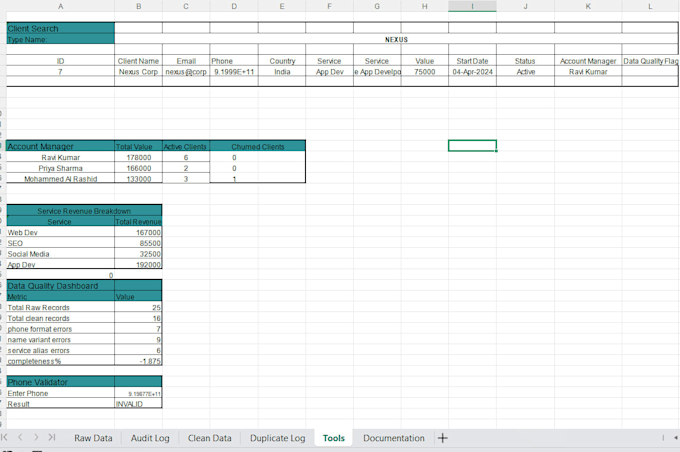This screenshot has height=452, width=680.
Task: Open the Raw Data sheet tab
Action: pos(93,438)
